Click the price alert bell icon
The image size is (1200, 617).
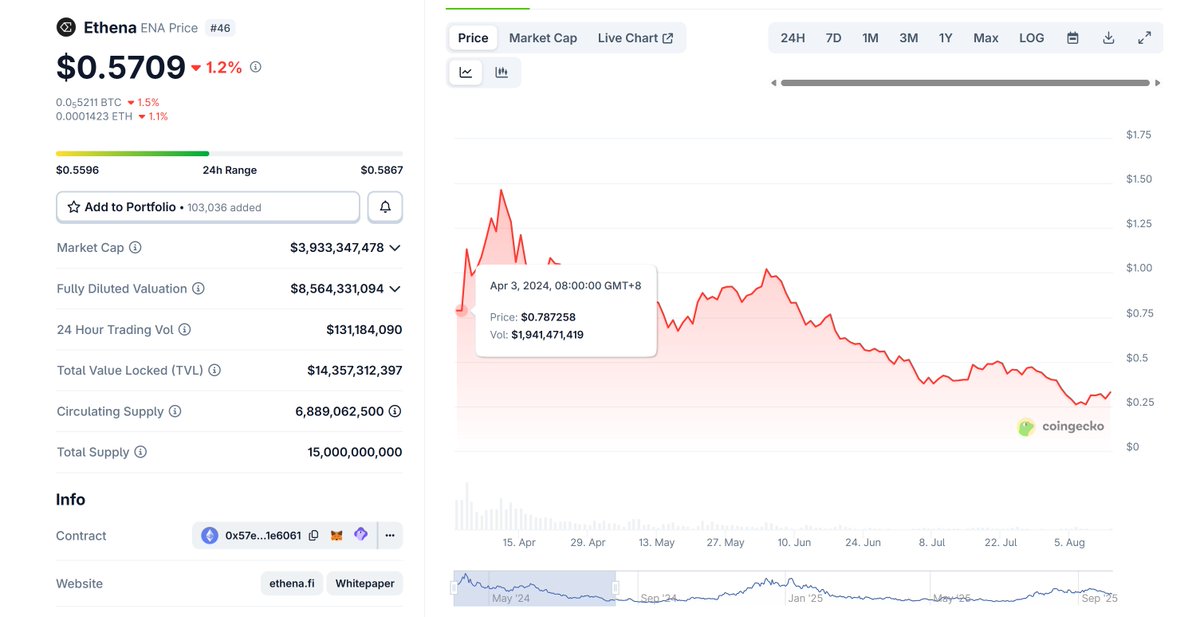385,207
